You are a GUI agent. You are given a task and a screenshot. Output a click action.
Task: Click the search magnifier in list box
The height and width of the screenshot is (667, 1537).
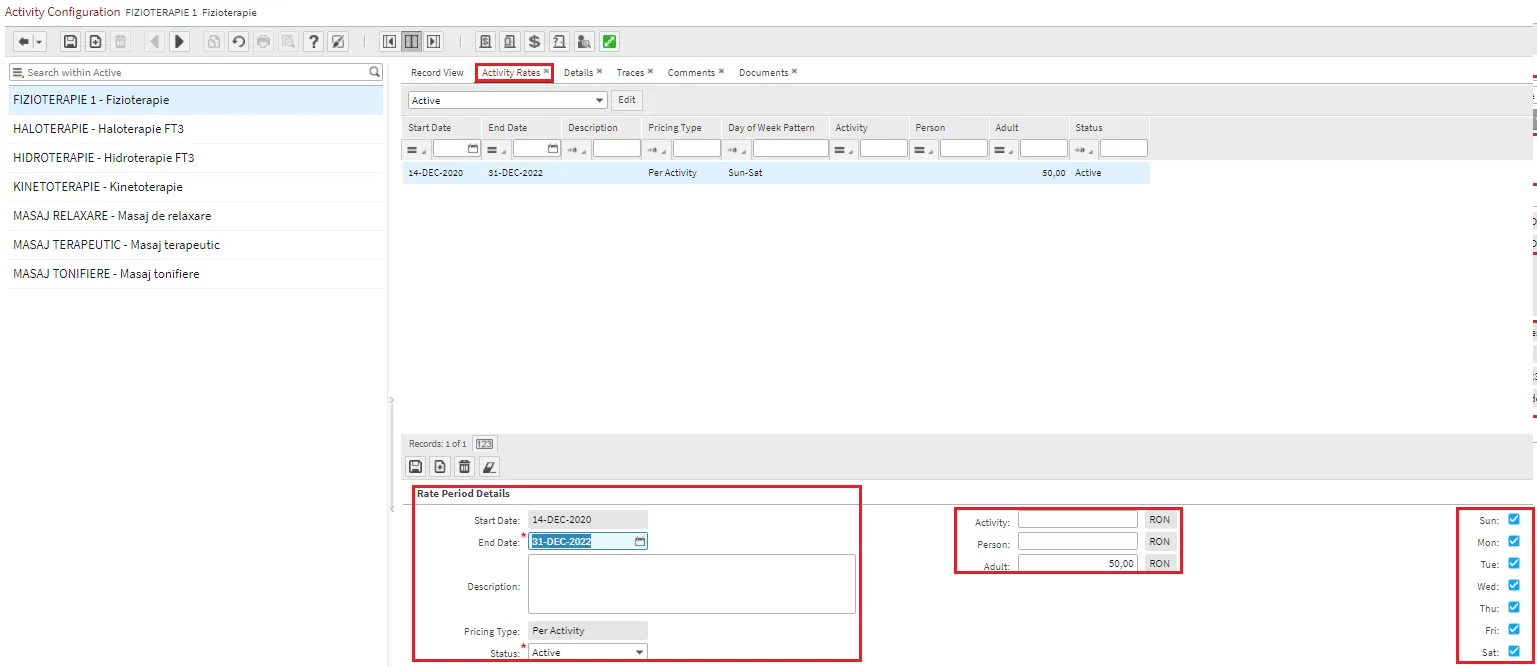[374, 72]
